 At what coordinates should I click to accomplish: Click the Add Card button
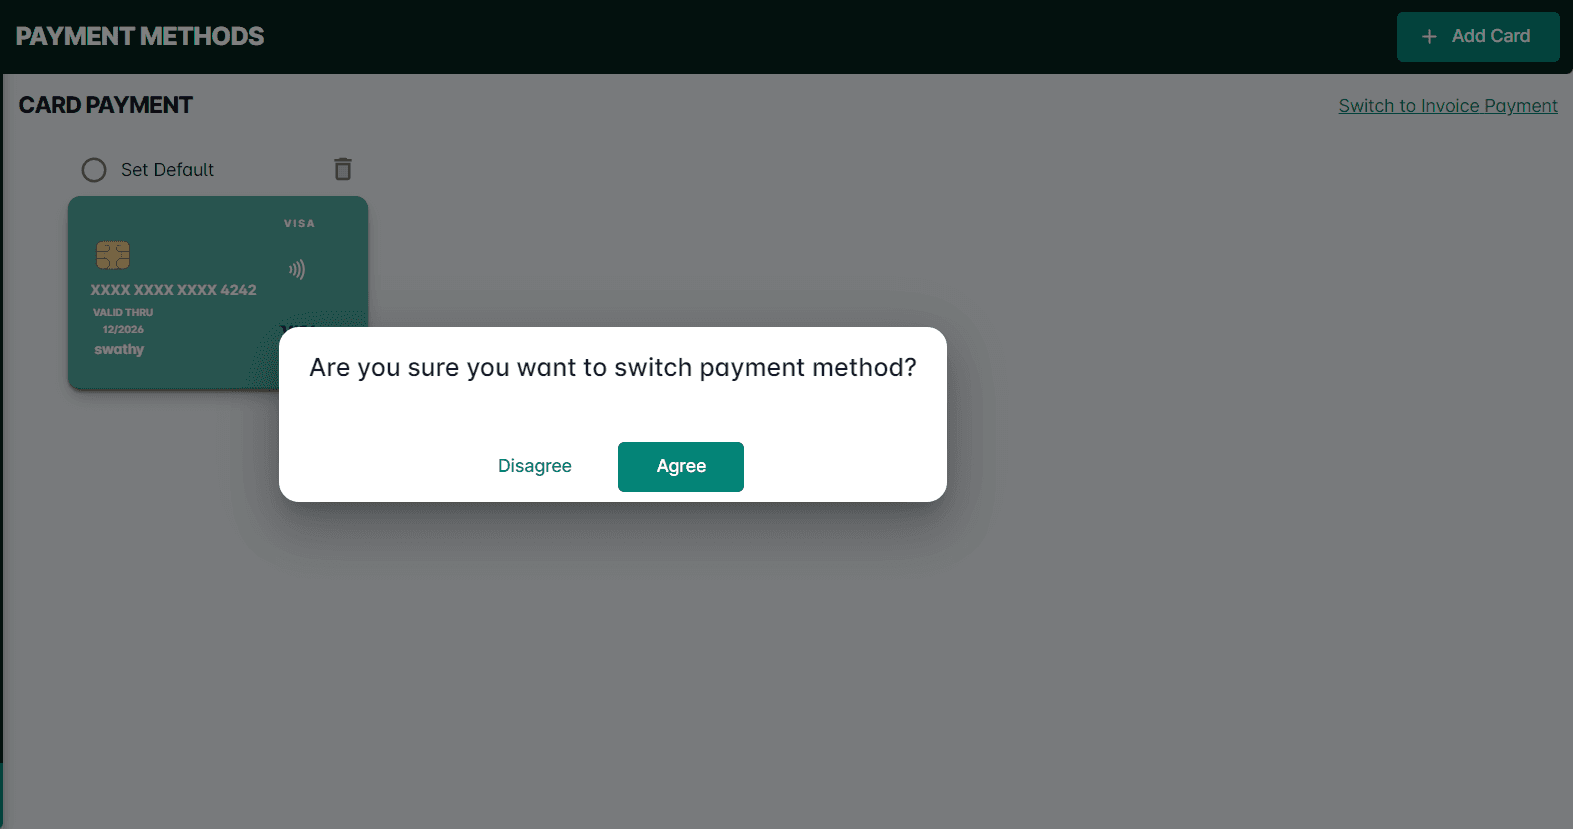(1478, 37)
